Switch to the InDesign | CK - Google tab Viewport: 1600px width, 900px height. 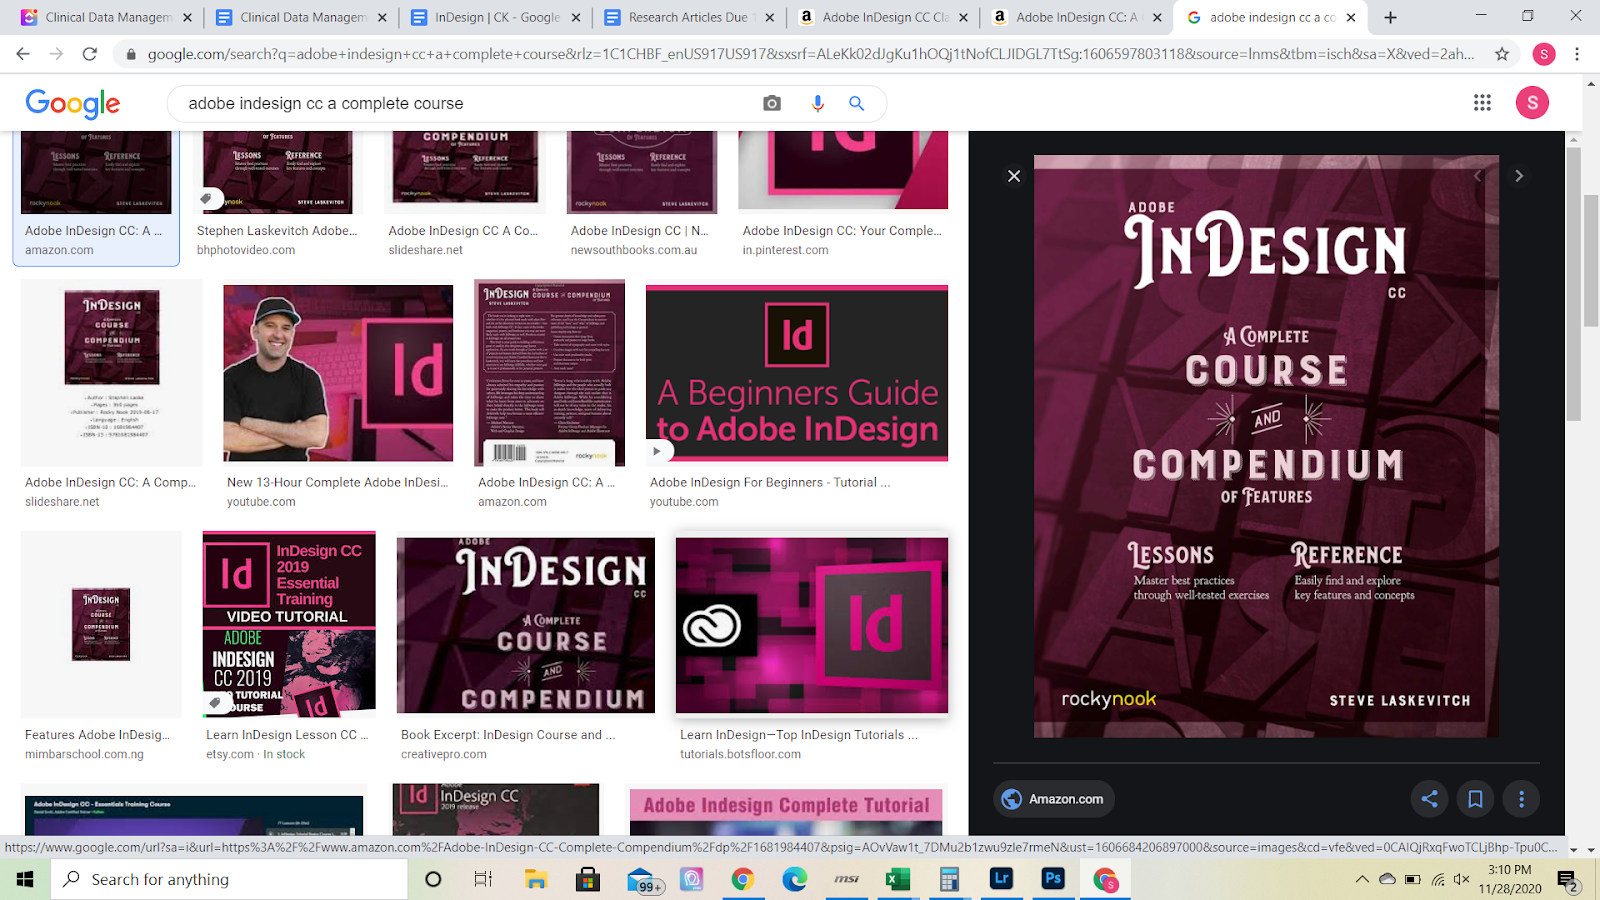tap(498, 17)
